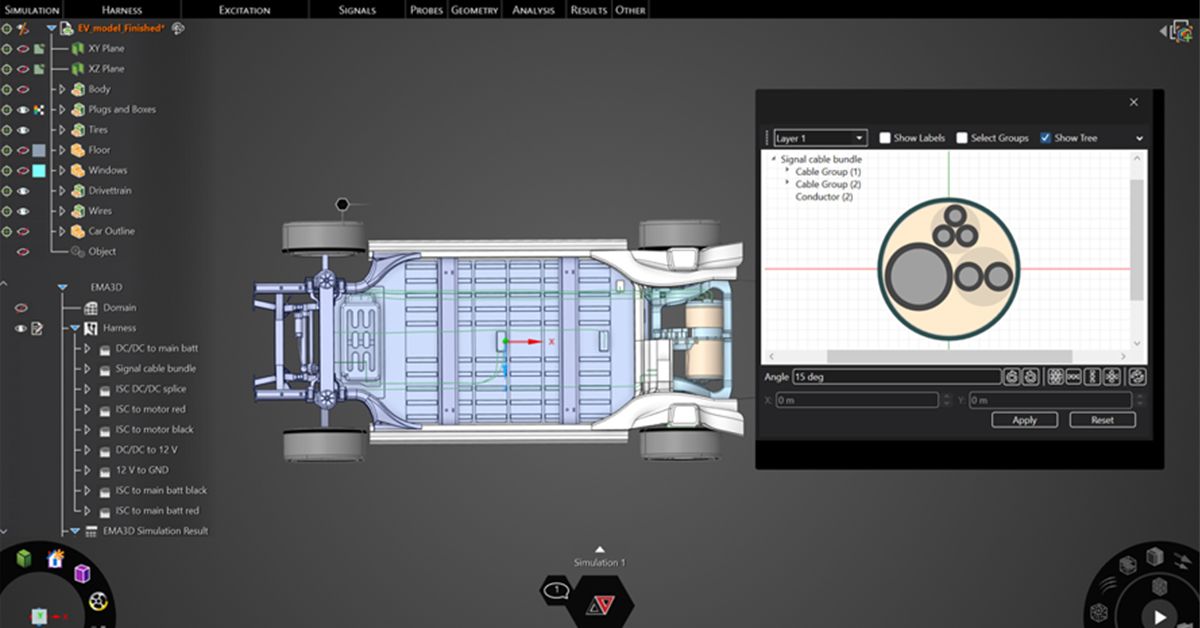This screenshot has height=628, width=1200.
Task: Click the view cube icon at top right
Action: 1180,32
